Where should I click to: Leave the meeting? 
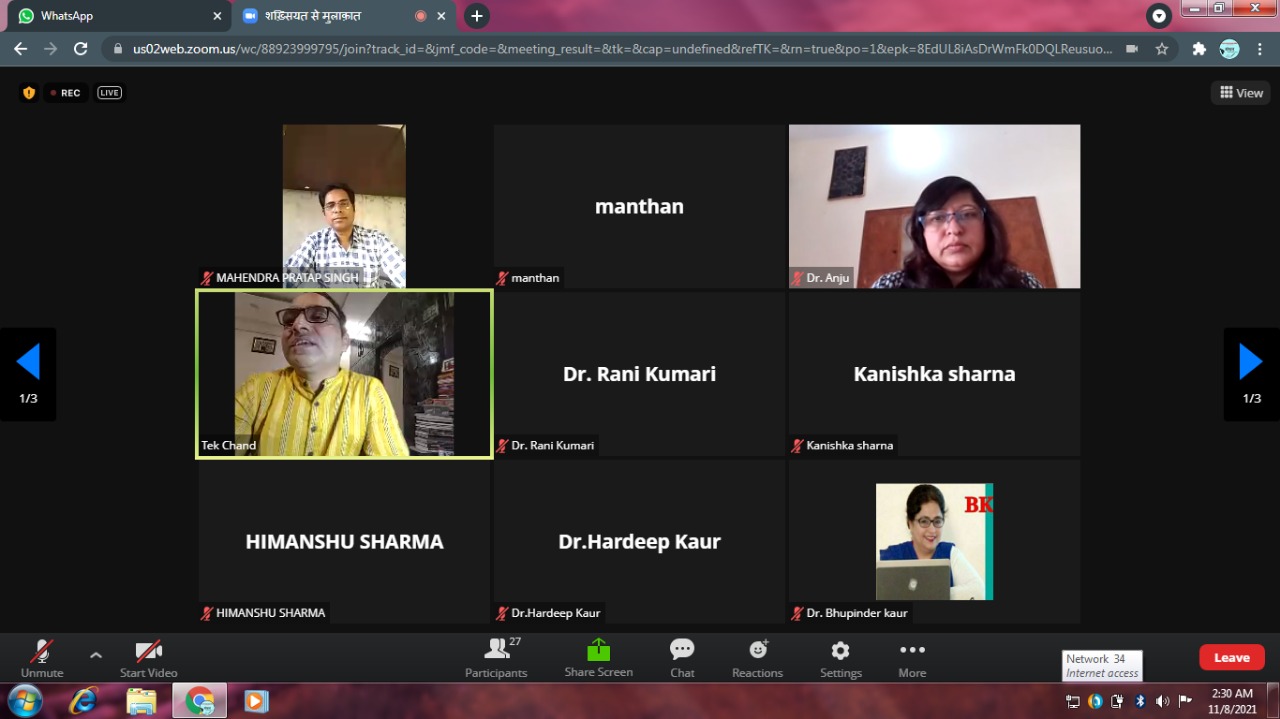1231,657
